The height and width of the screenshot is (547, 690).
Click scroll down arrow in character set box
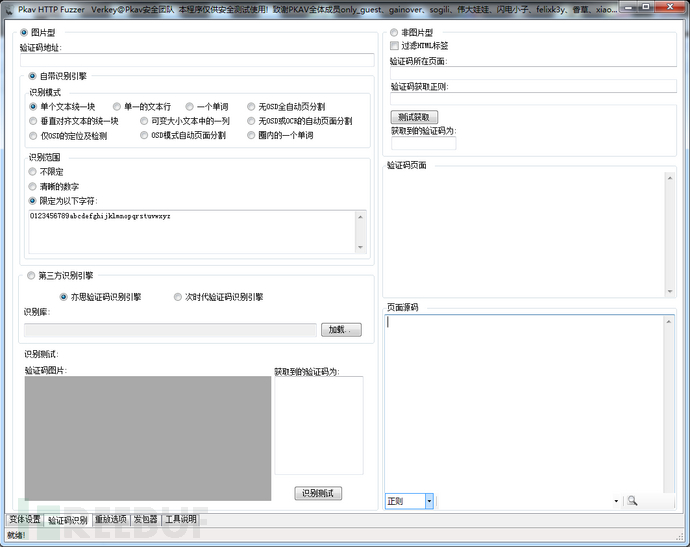click(x=360, y=247)
